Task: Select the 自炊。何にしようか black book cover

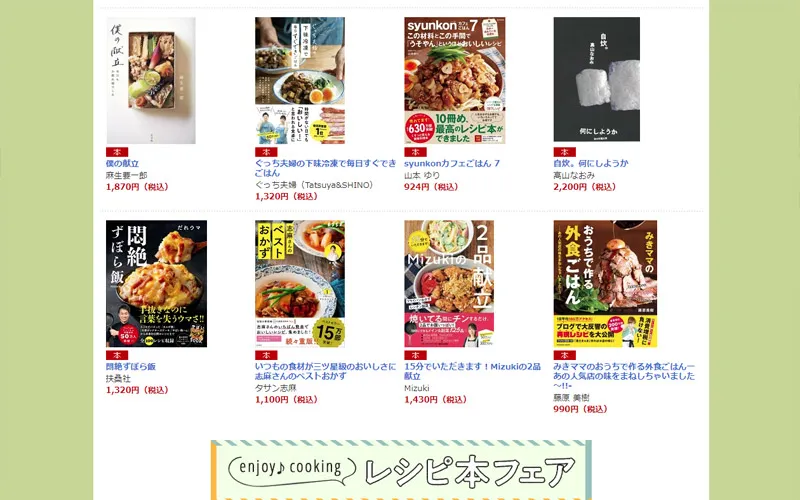Action: (x=596, y=80)
